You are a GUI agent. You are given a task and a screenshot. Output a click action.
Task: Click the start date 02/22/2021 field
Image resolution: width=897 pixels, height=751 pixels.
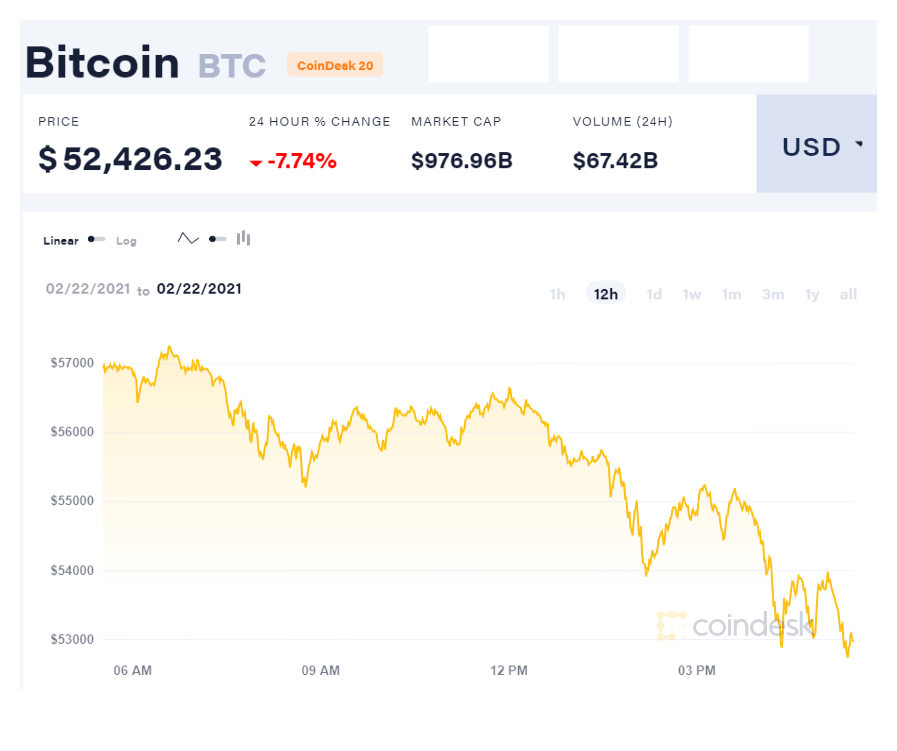pos(88,289)
